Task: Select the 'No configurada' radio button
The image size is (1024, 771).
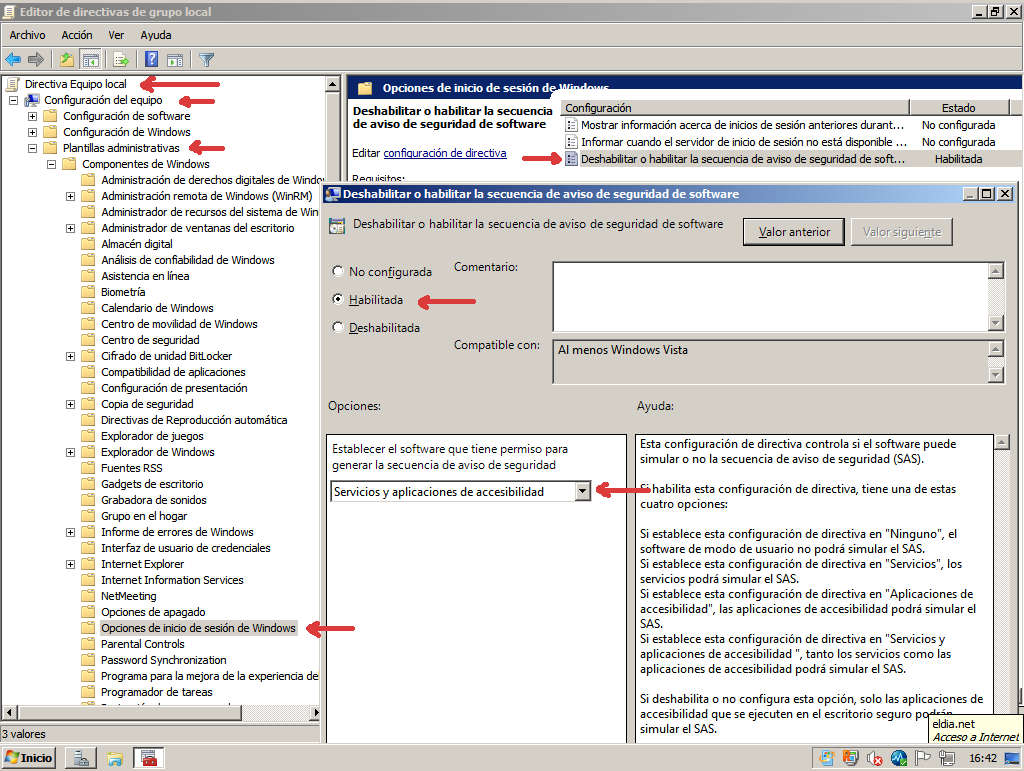Action: (x=338, y=272)
